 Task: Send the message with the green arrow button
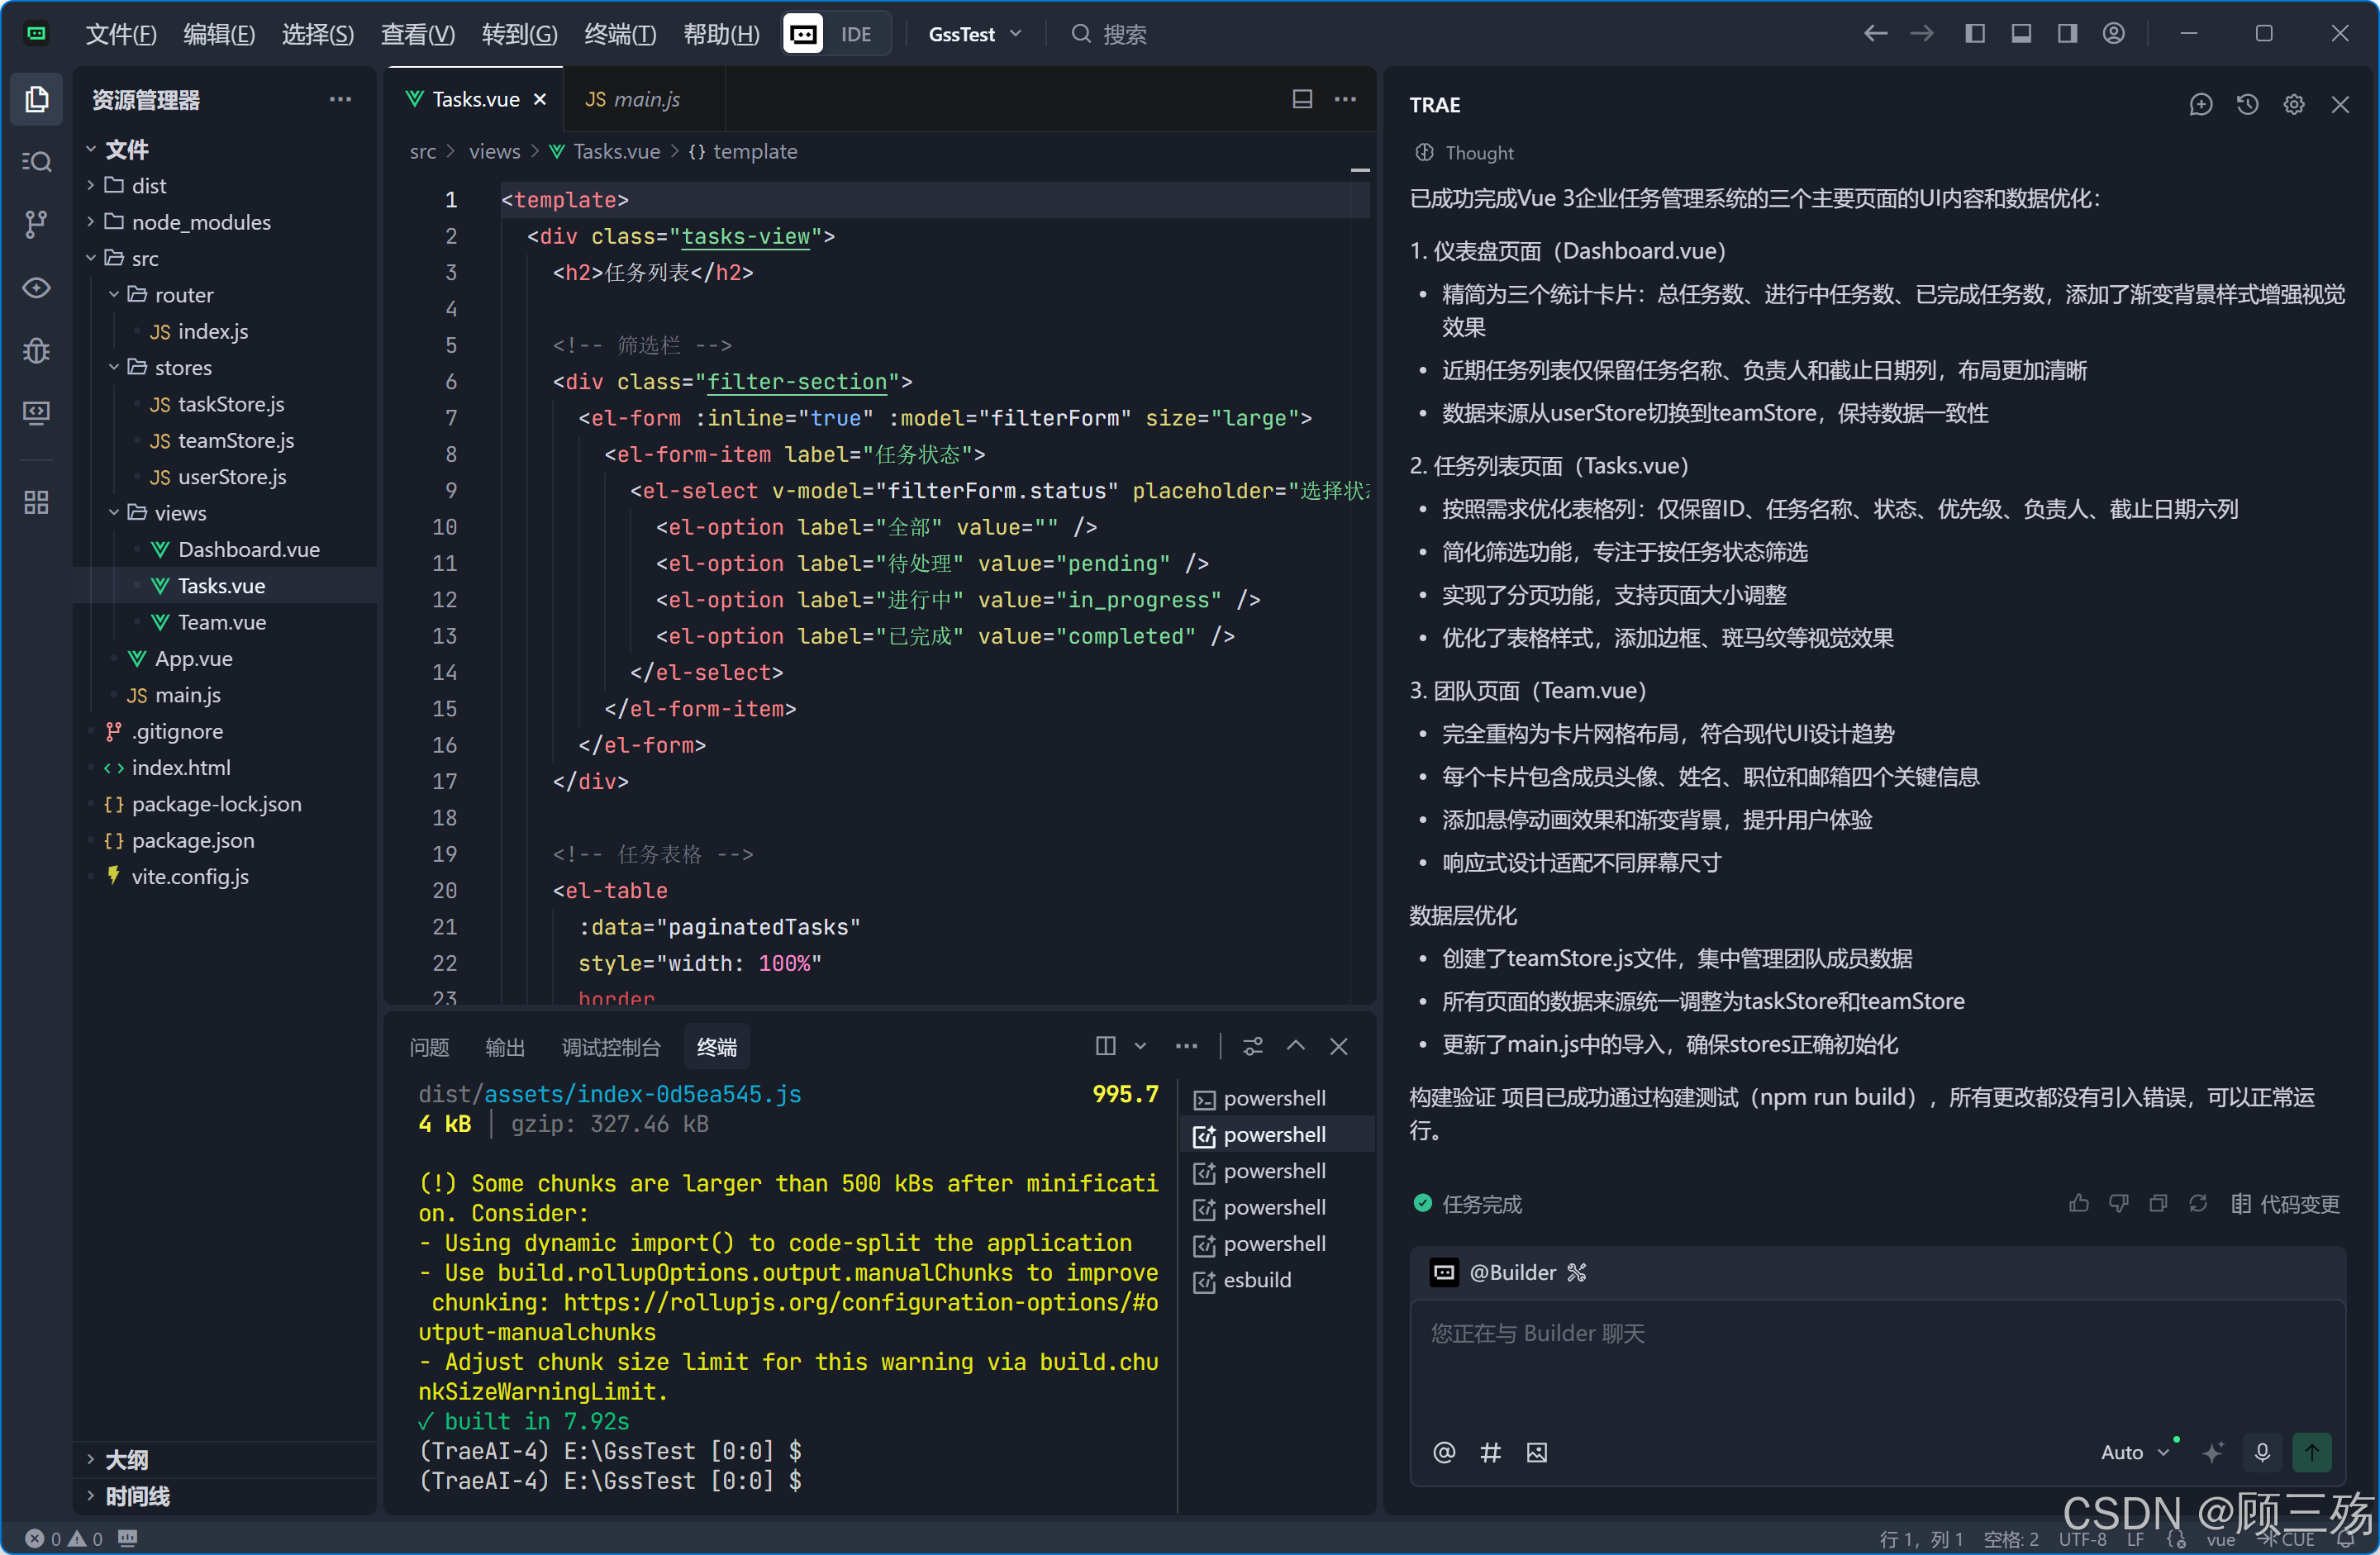[x=2311, y=1452]
